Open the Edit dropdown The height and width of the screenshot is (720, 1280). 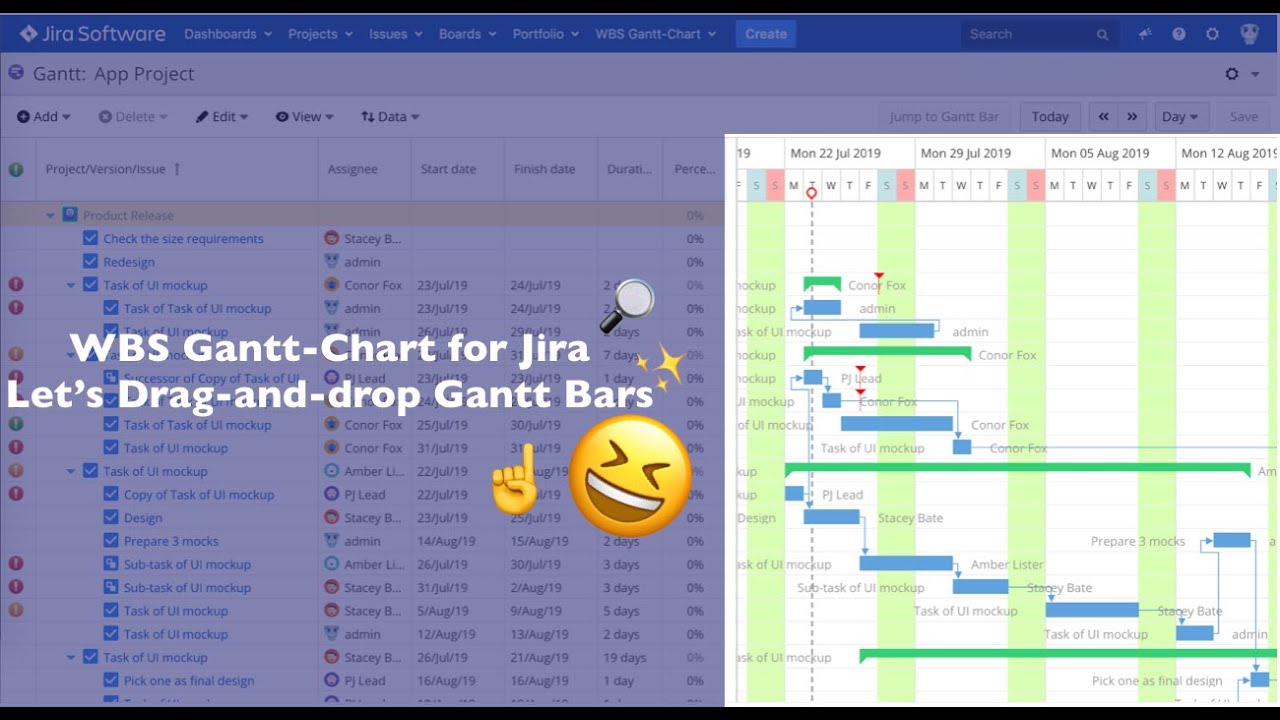point(222,116)
